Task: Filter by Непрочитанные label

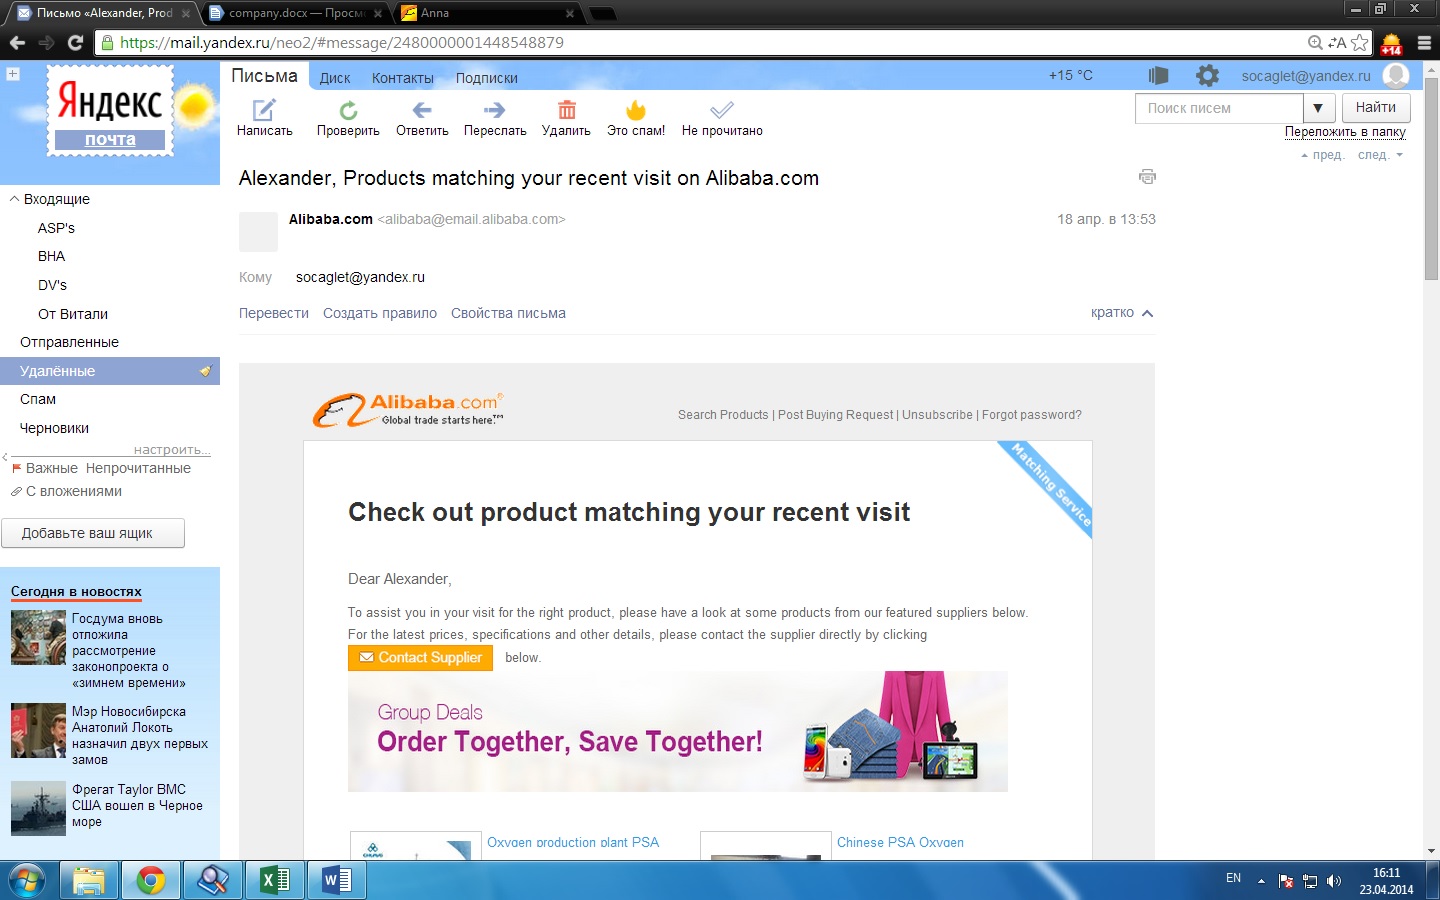Action: point(138,468)
